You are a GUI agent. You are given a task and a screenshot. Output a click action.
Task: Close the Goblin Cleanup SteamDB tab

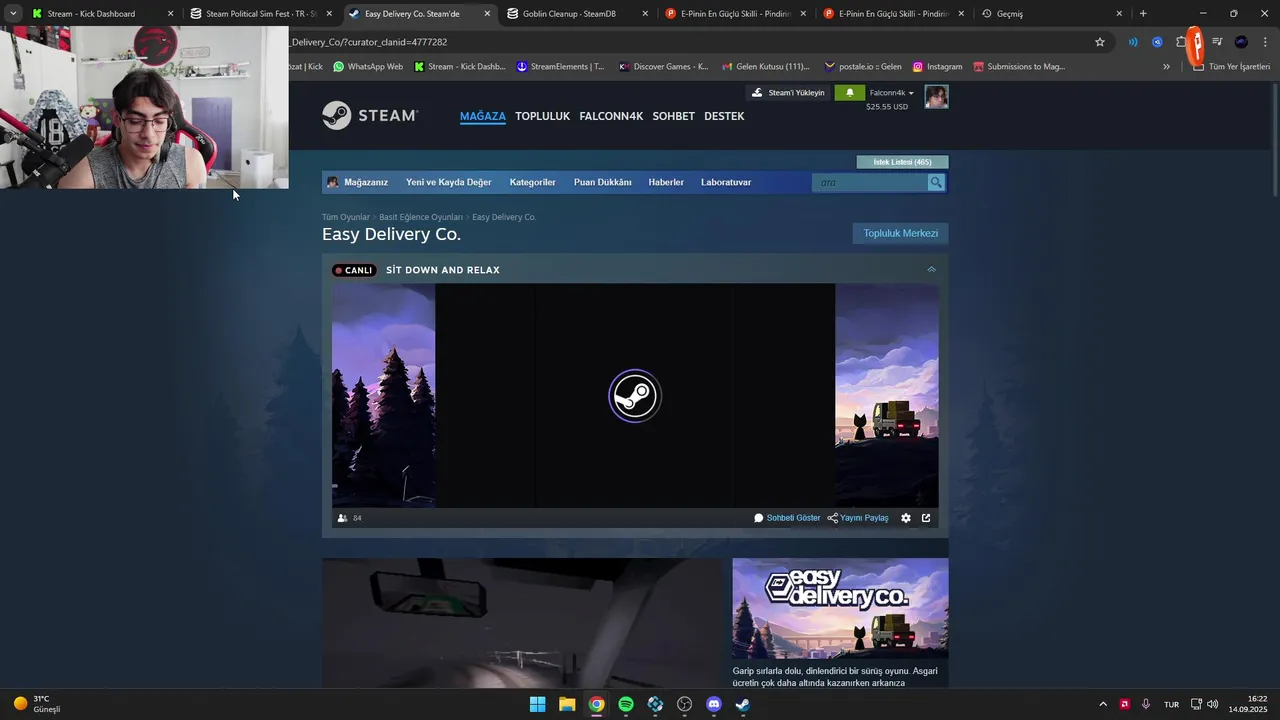[x=645, y=14]
